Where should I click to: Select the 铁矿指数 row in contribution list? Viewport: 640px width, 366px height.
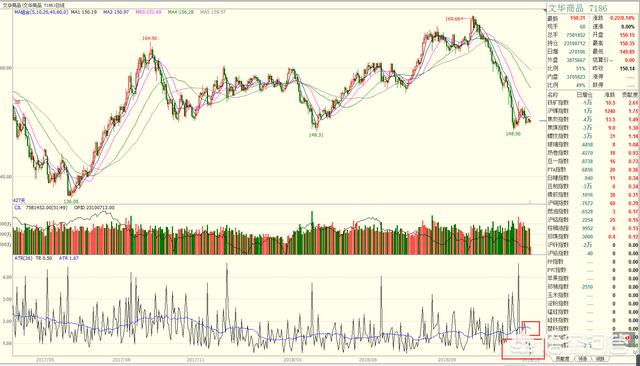point(593,103)
